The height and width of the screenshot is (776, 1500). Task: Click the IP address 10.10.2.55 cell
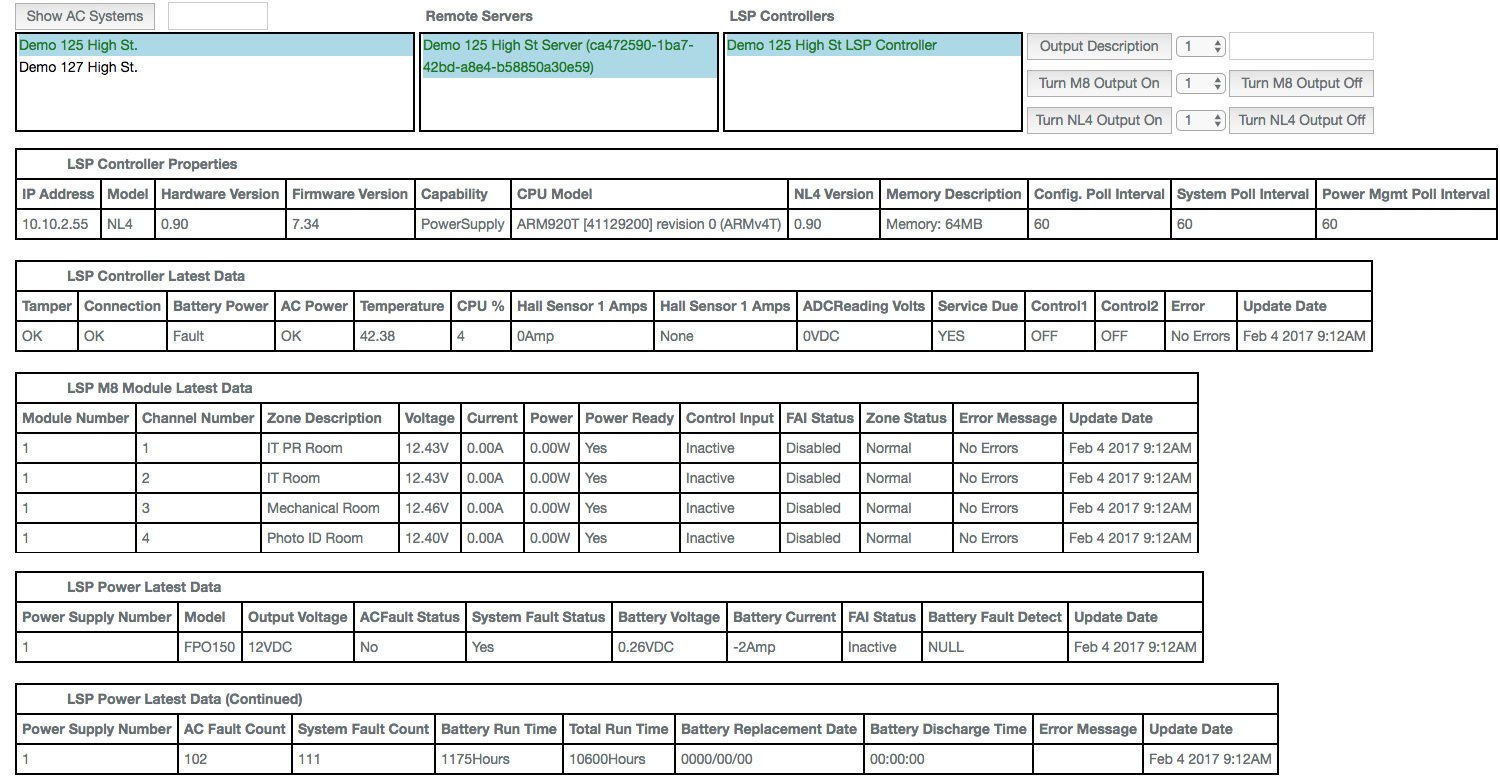(55, 225)
